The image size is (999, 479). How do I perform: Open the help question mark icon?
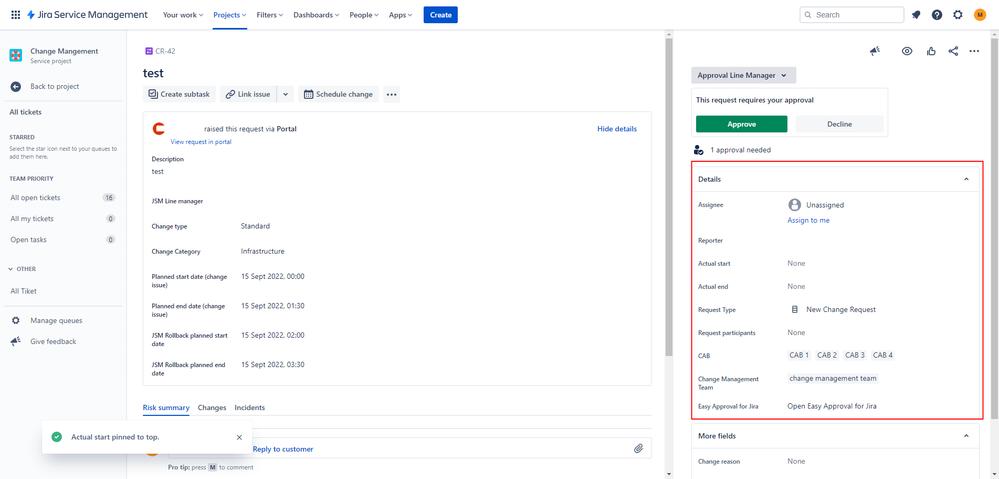coord(937,15)
